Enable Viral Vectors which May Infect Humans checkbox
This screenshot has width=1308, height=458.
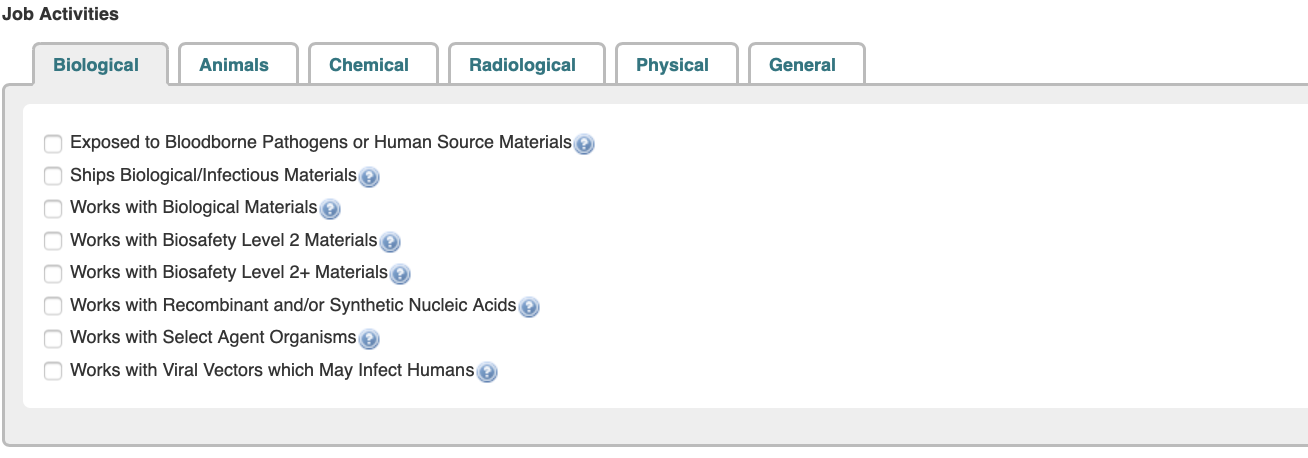[53, 371]
